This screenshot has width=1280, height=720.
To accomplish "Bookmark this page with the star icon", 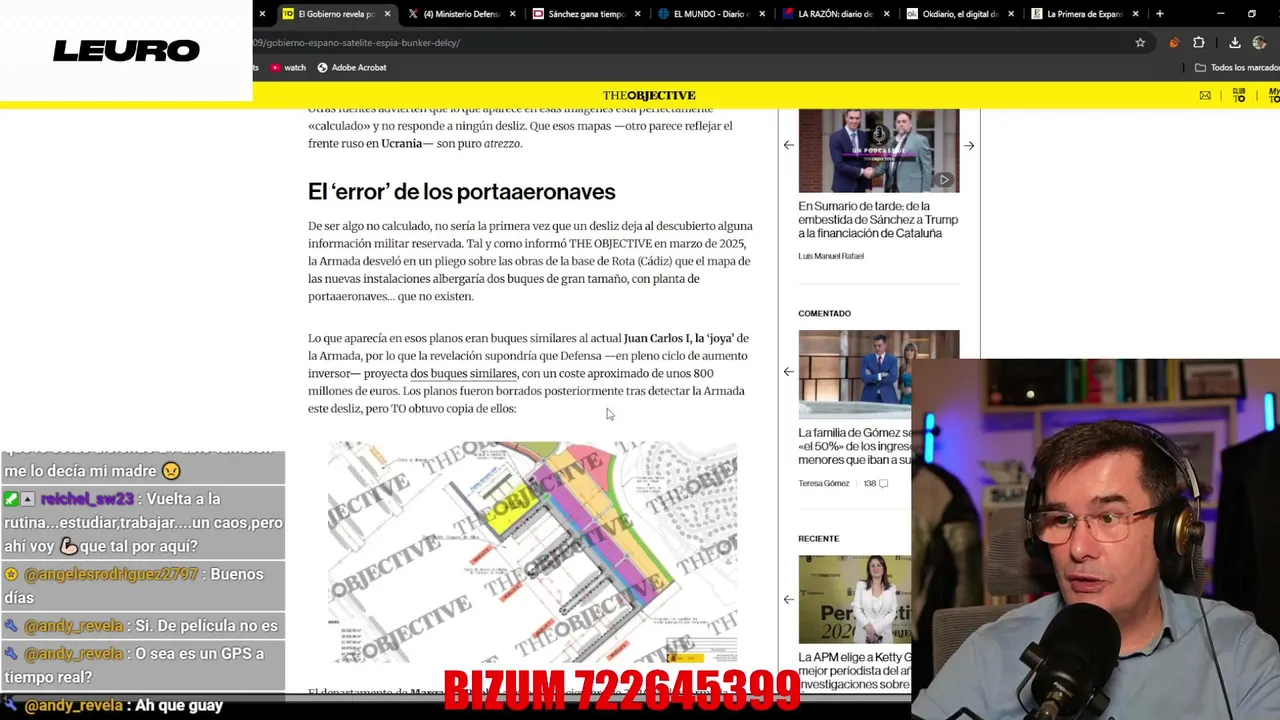I will (1140, 43).
